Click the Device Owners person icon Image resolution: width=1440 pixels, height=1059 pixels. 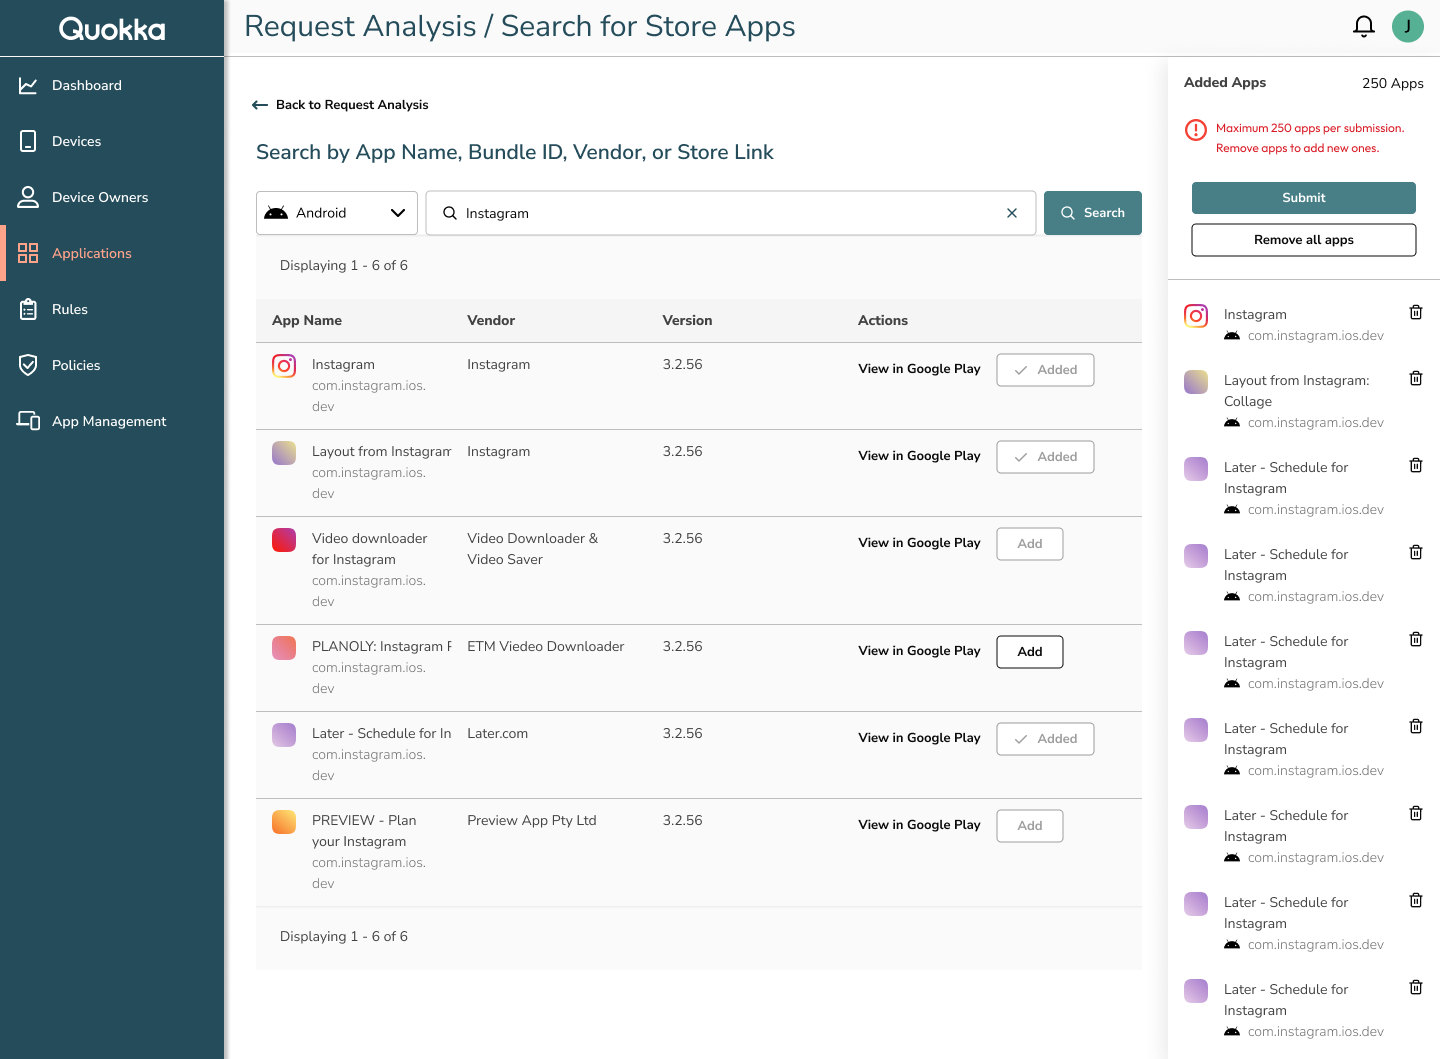pyautogui.click(x=28, y=197)
